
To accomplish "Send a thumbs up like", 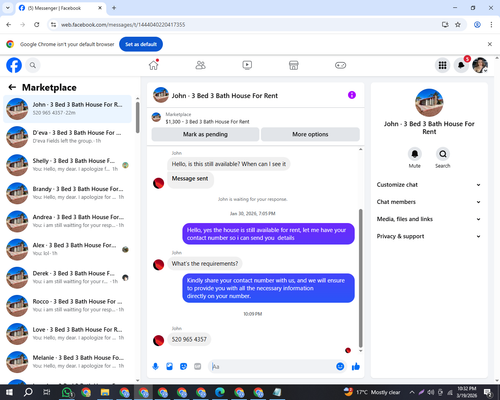I will tap(356, 367).
